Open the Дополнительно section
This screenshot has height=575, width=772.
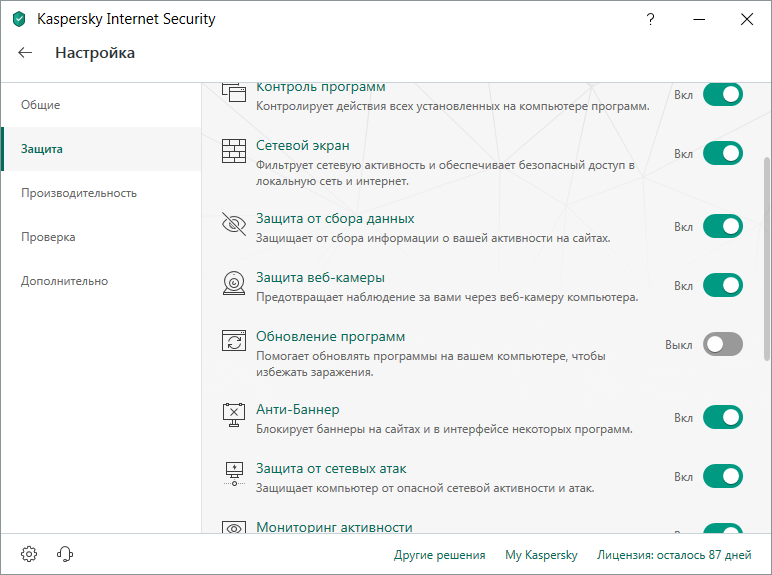[101, 281]
